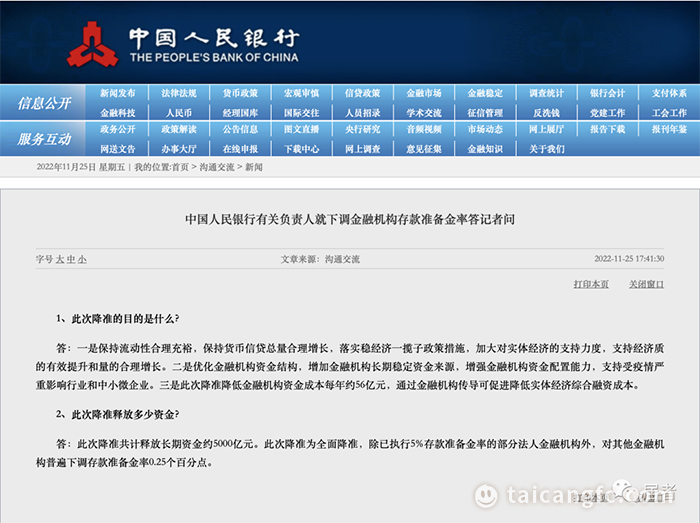
Task: Open 网上展厅 navigation item
Action: [x=546, y=129]
